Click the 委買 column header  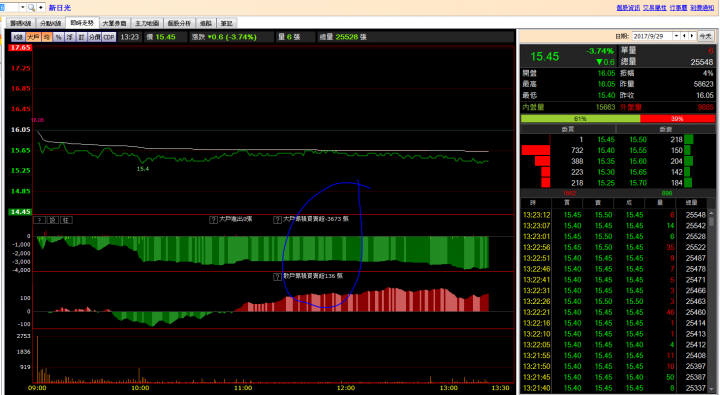click(x=568, y=129)
